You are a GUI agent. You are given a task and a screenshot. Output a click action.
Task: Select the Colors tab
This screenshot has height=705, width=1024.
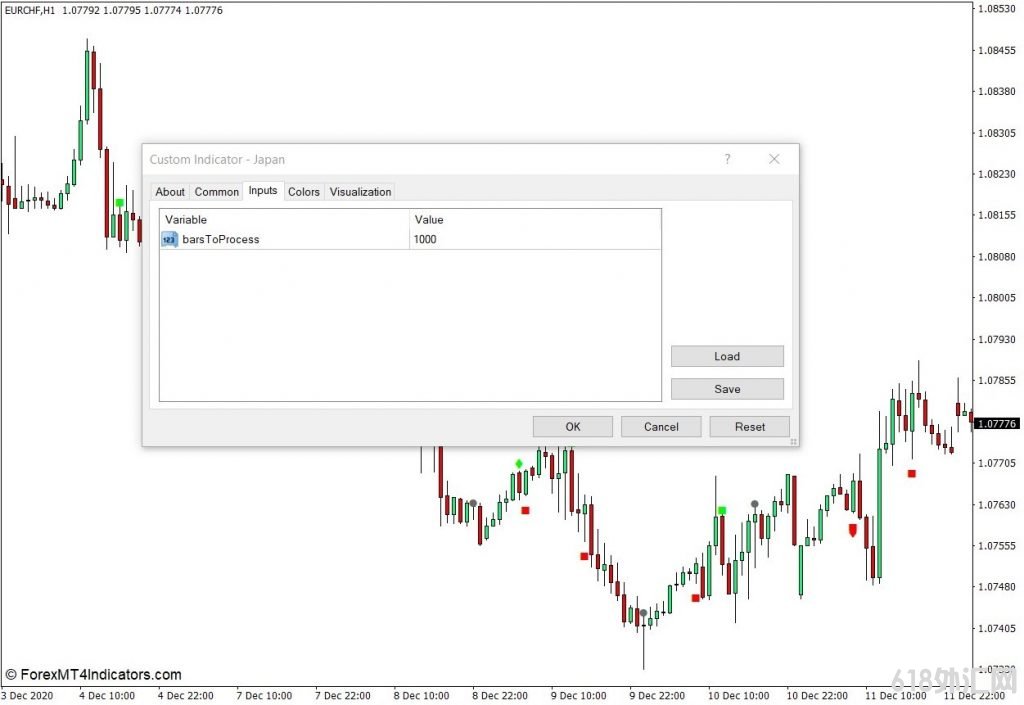pyautogui.click(x=304, y=192)
